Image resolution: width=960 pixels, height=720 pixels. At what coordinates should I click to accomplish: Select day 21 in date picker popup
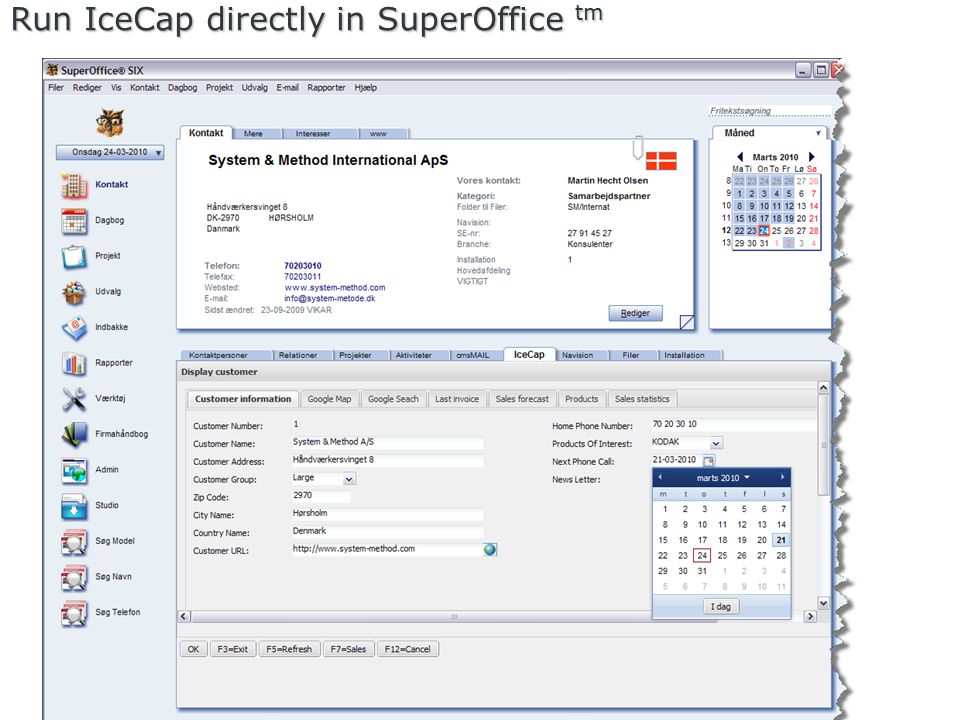pos(781,540)
